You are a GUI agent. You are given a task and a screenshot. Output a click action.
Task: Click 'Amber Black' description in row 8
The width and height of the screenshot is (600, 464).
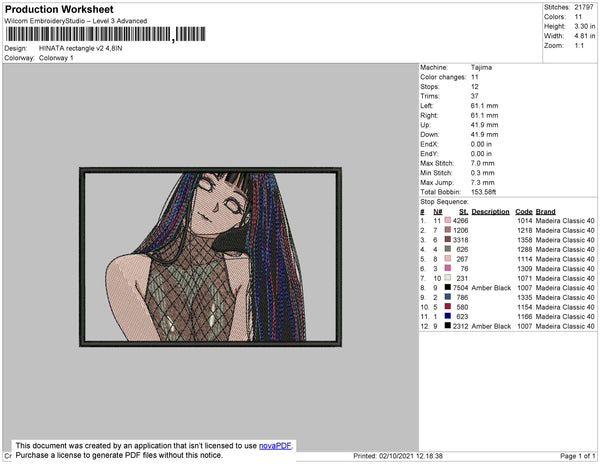[491, 288]
